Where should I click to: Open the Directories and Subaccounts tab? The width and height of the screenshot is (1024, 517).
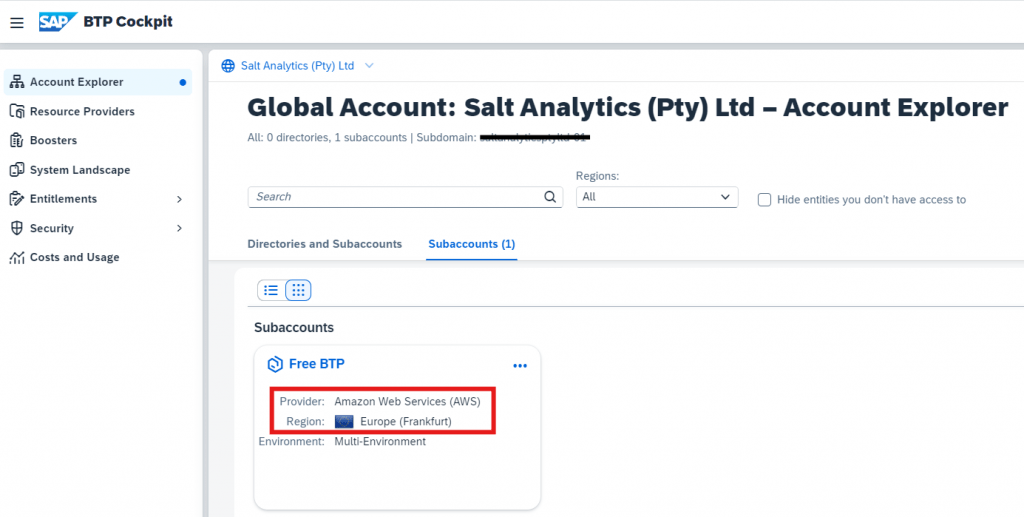click(325, 244)
